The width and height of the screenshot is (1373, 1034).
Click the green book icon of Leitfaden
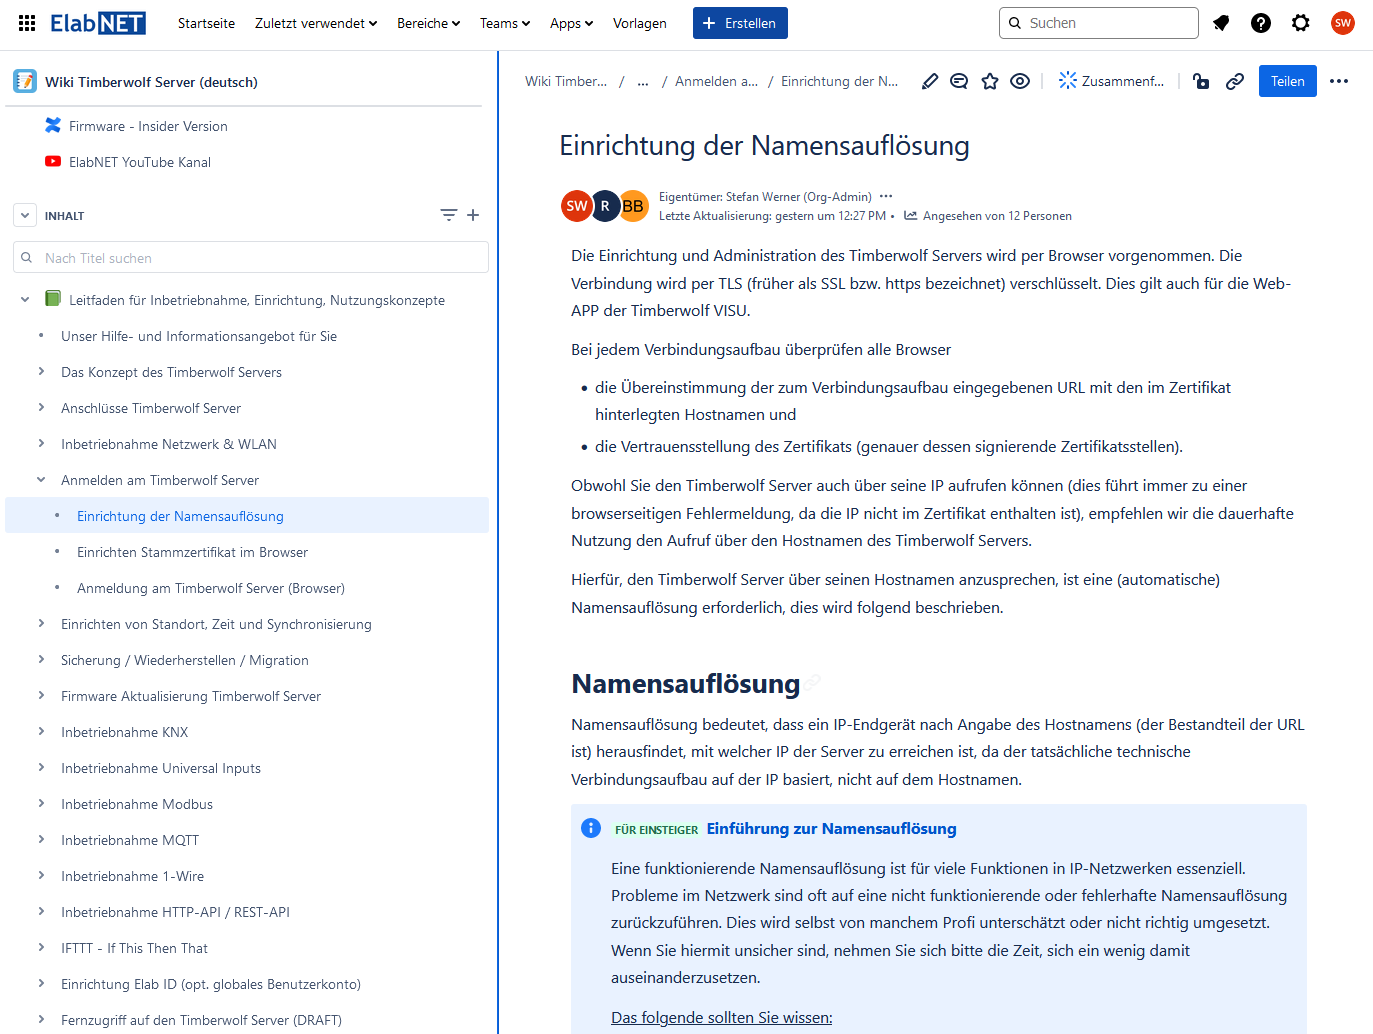[53, 299]
